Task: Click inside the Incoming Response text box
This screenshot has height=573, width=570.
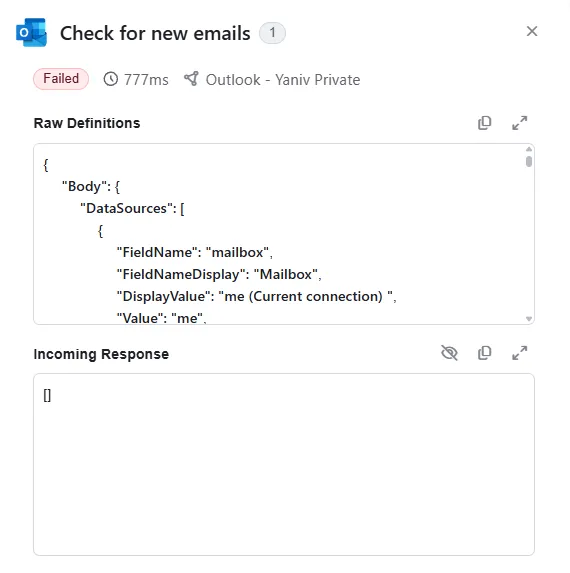Action: coord(284,464)
